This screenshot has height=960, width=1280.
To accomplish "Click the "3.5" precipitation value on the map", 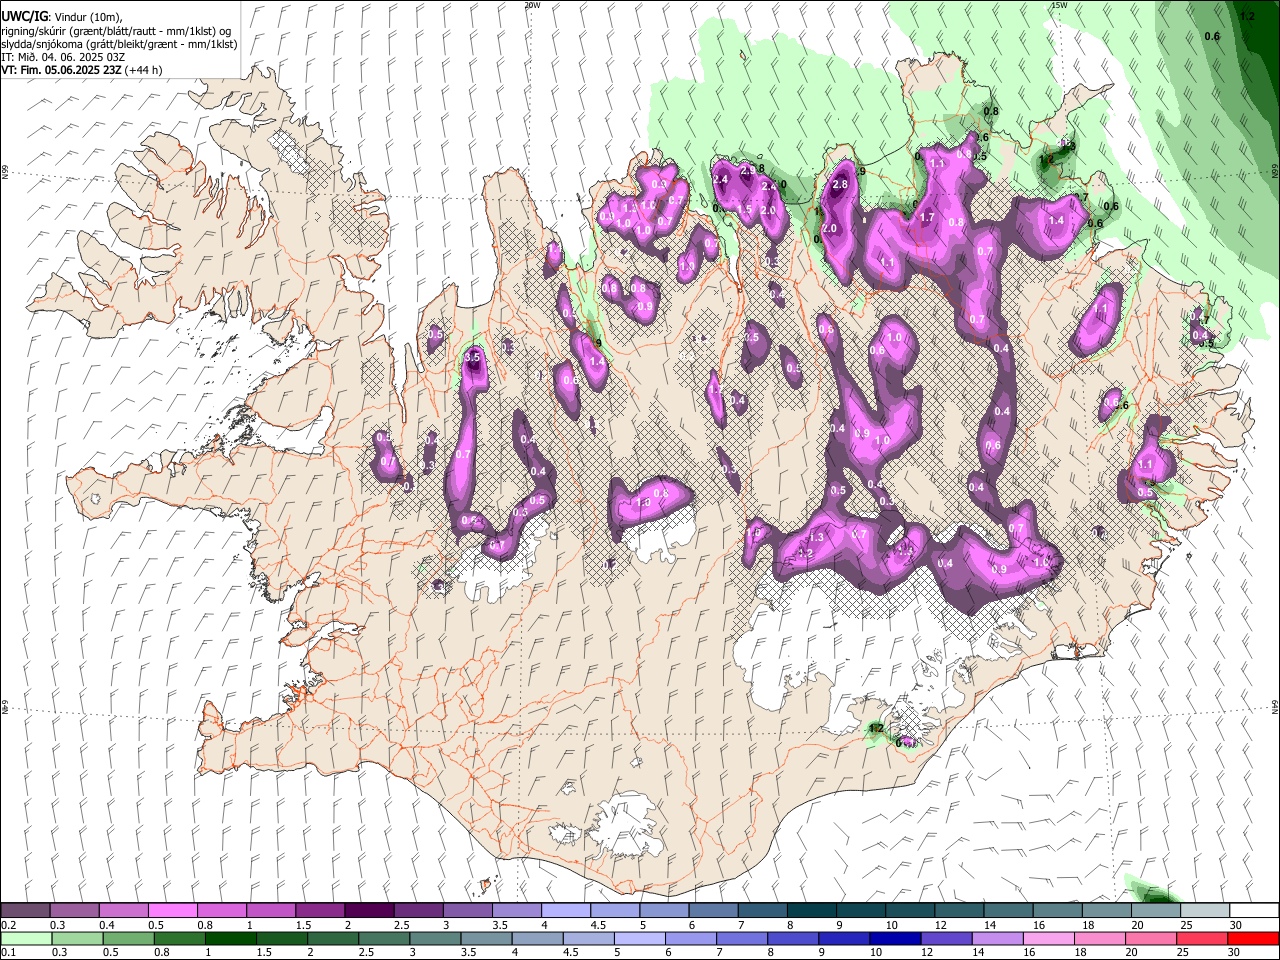I will click(x=473, y=357).
